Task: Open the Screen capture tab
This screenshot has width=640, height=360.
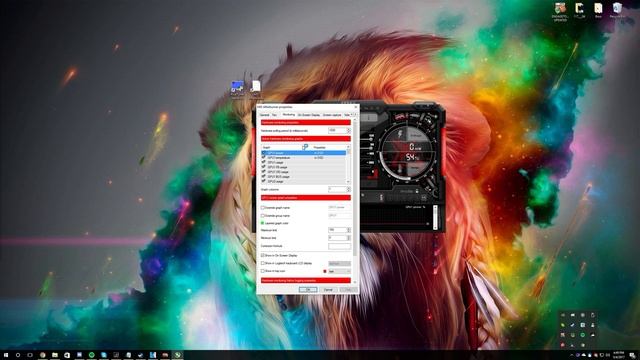Action: pyautogui.click(x=332, y=115)
